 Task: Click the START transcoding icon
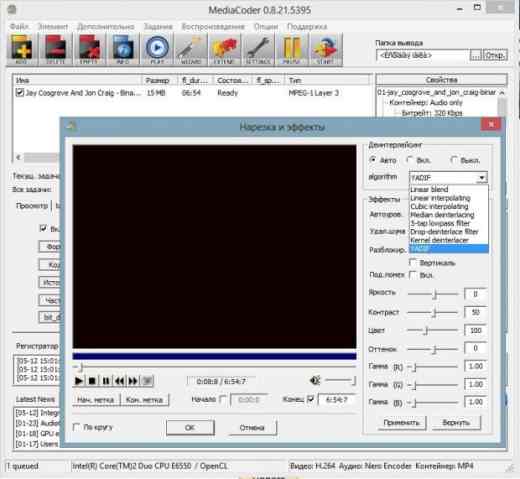point(326,49)
